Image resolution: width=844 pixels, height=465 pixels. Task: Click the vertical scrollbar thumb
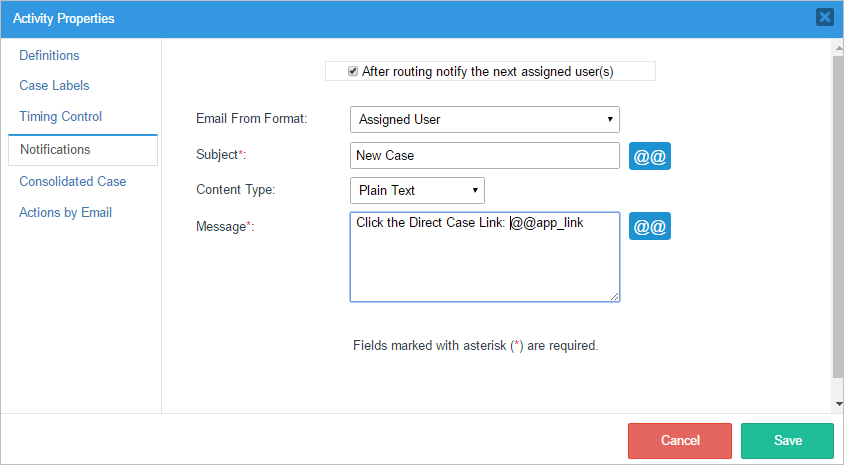point(837,220)
